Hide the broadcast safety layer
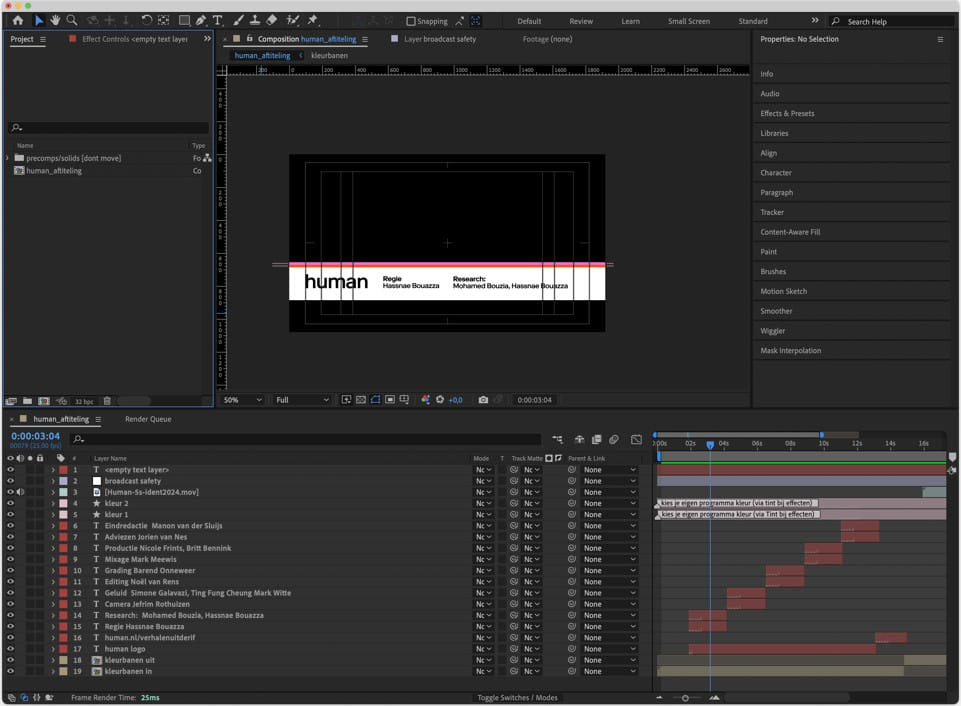The image size is (961, 706). (x=11, y=481)
